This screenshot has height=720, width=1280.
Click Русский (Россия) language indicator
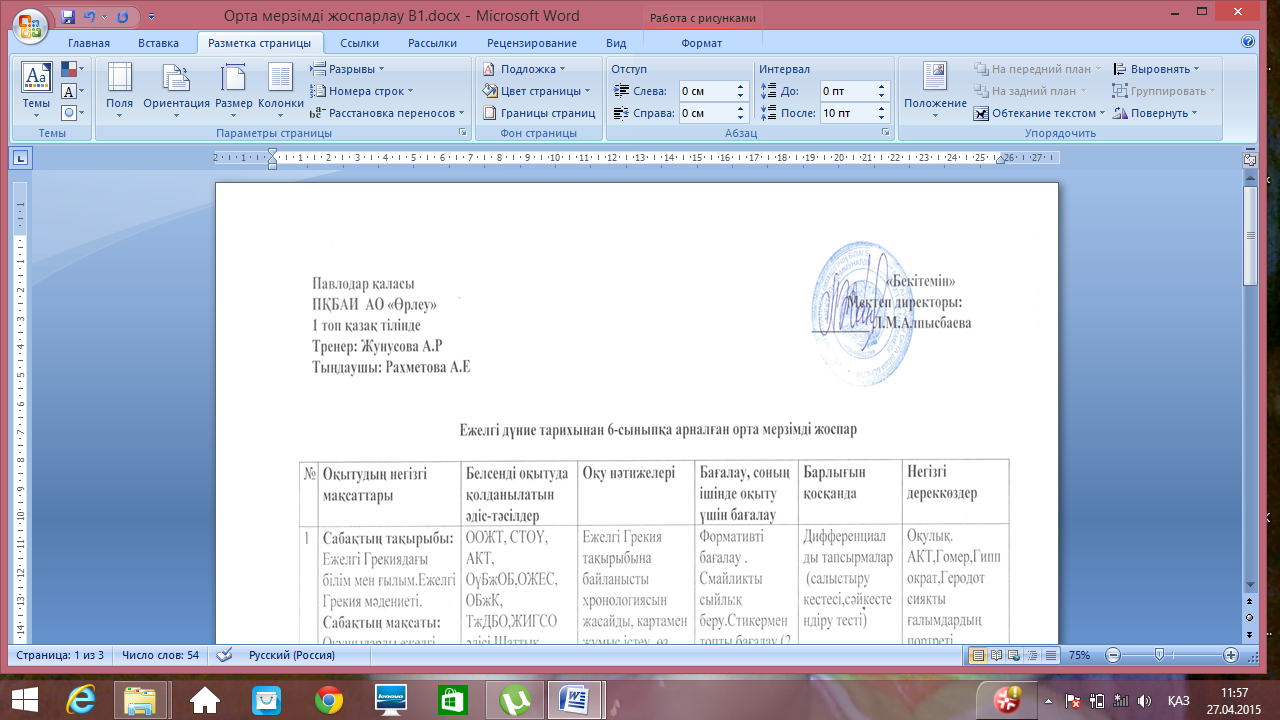(x=292, y=655)
